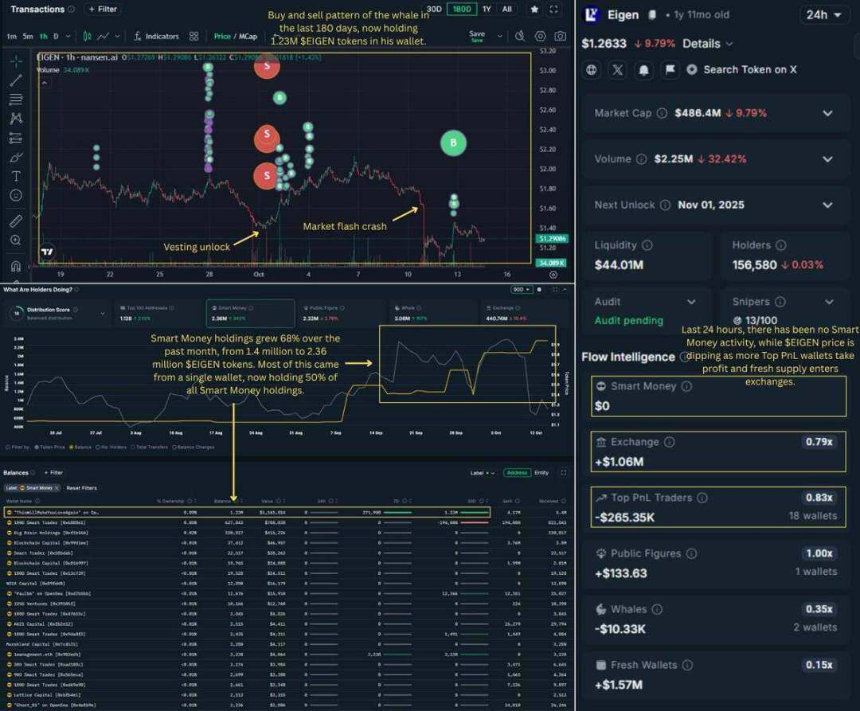Viewport: 860px width, 711px height.
Task: Expand the Market Cap row
Action: click(827, 113)
